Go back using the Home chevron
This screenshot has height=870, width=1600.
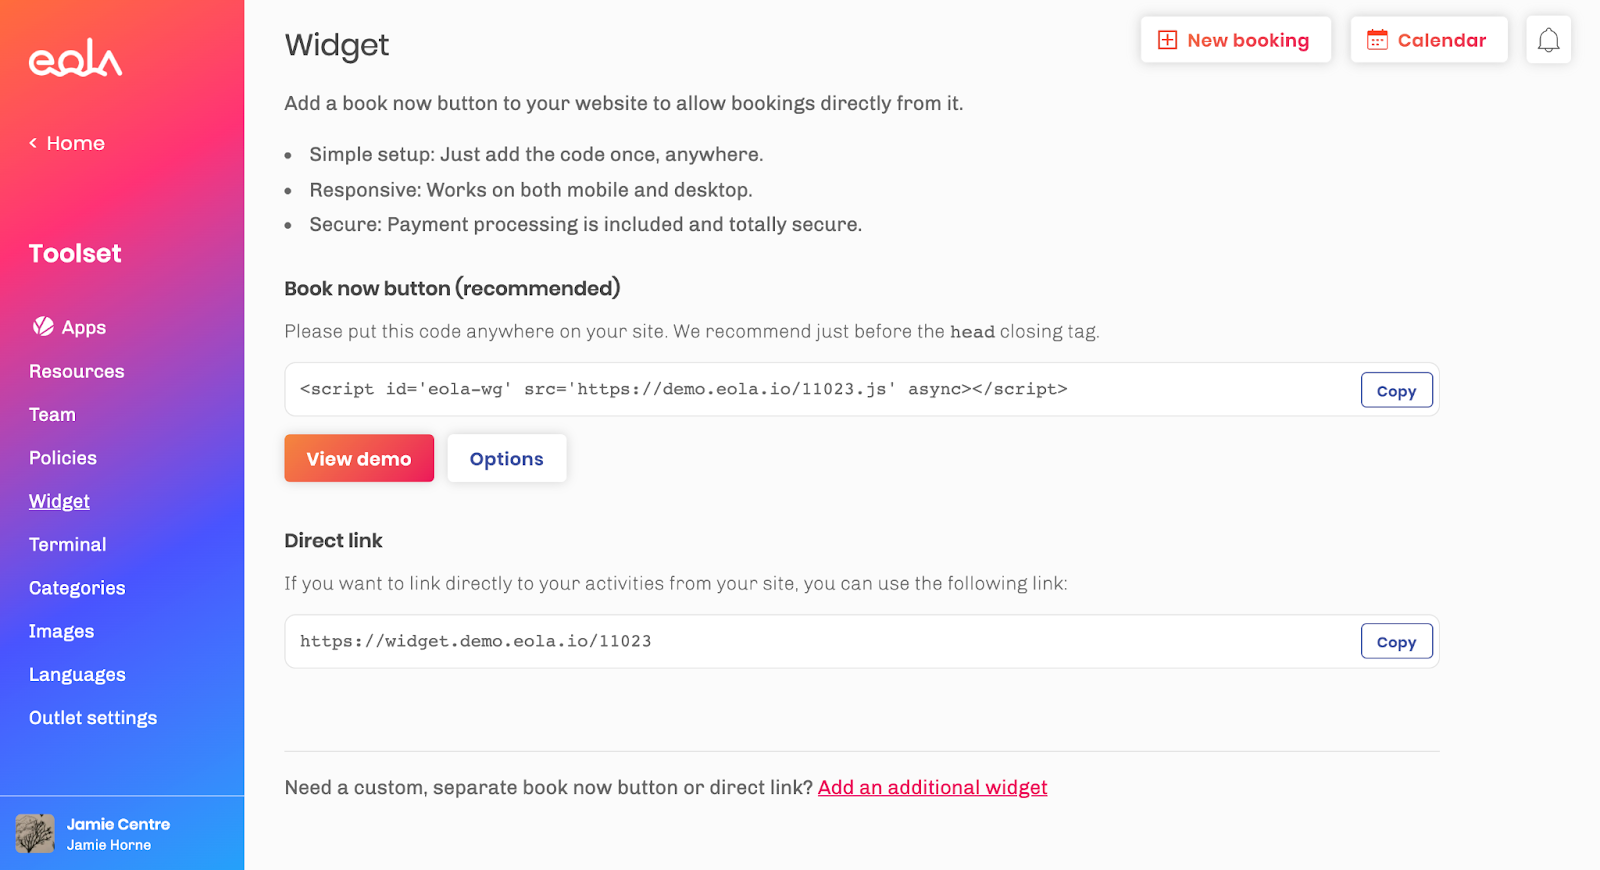coord(33,143)
